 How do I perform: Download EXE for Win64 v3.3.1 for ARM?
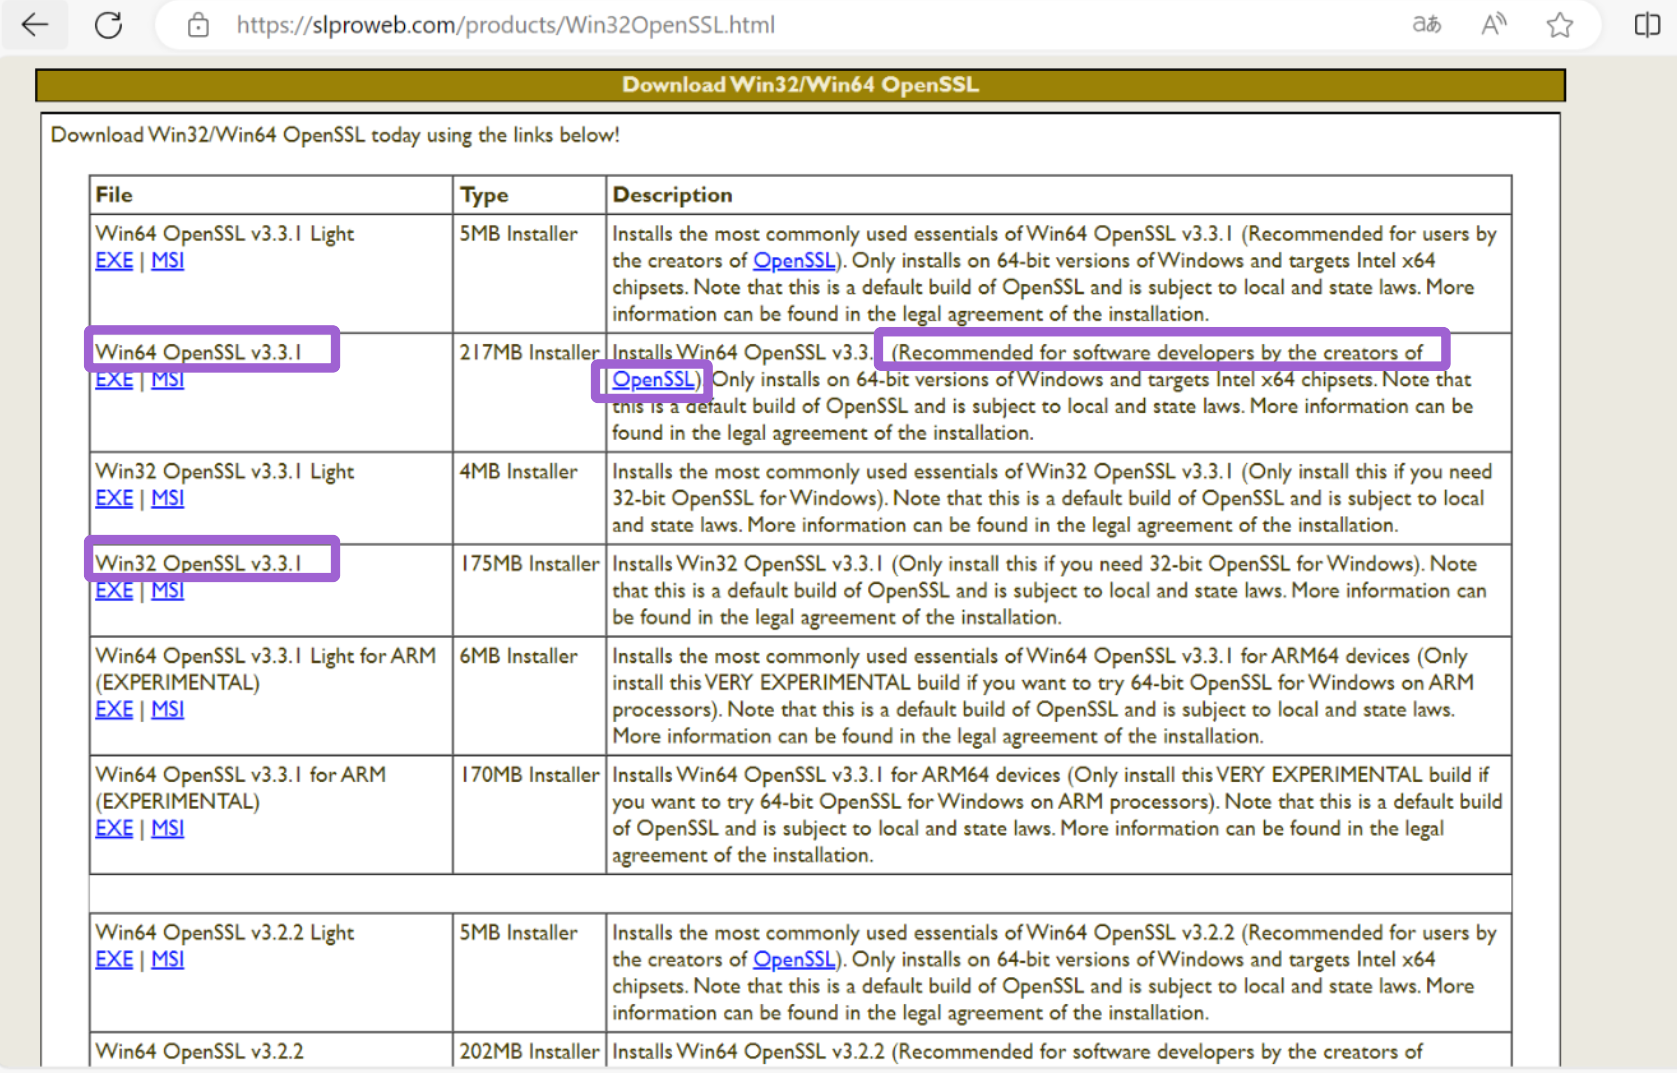[114, 828]
